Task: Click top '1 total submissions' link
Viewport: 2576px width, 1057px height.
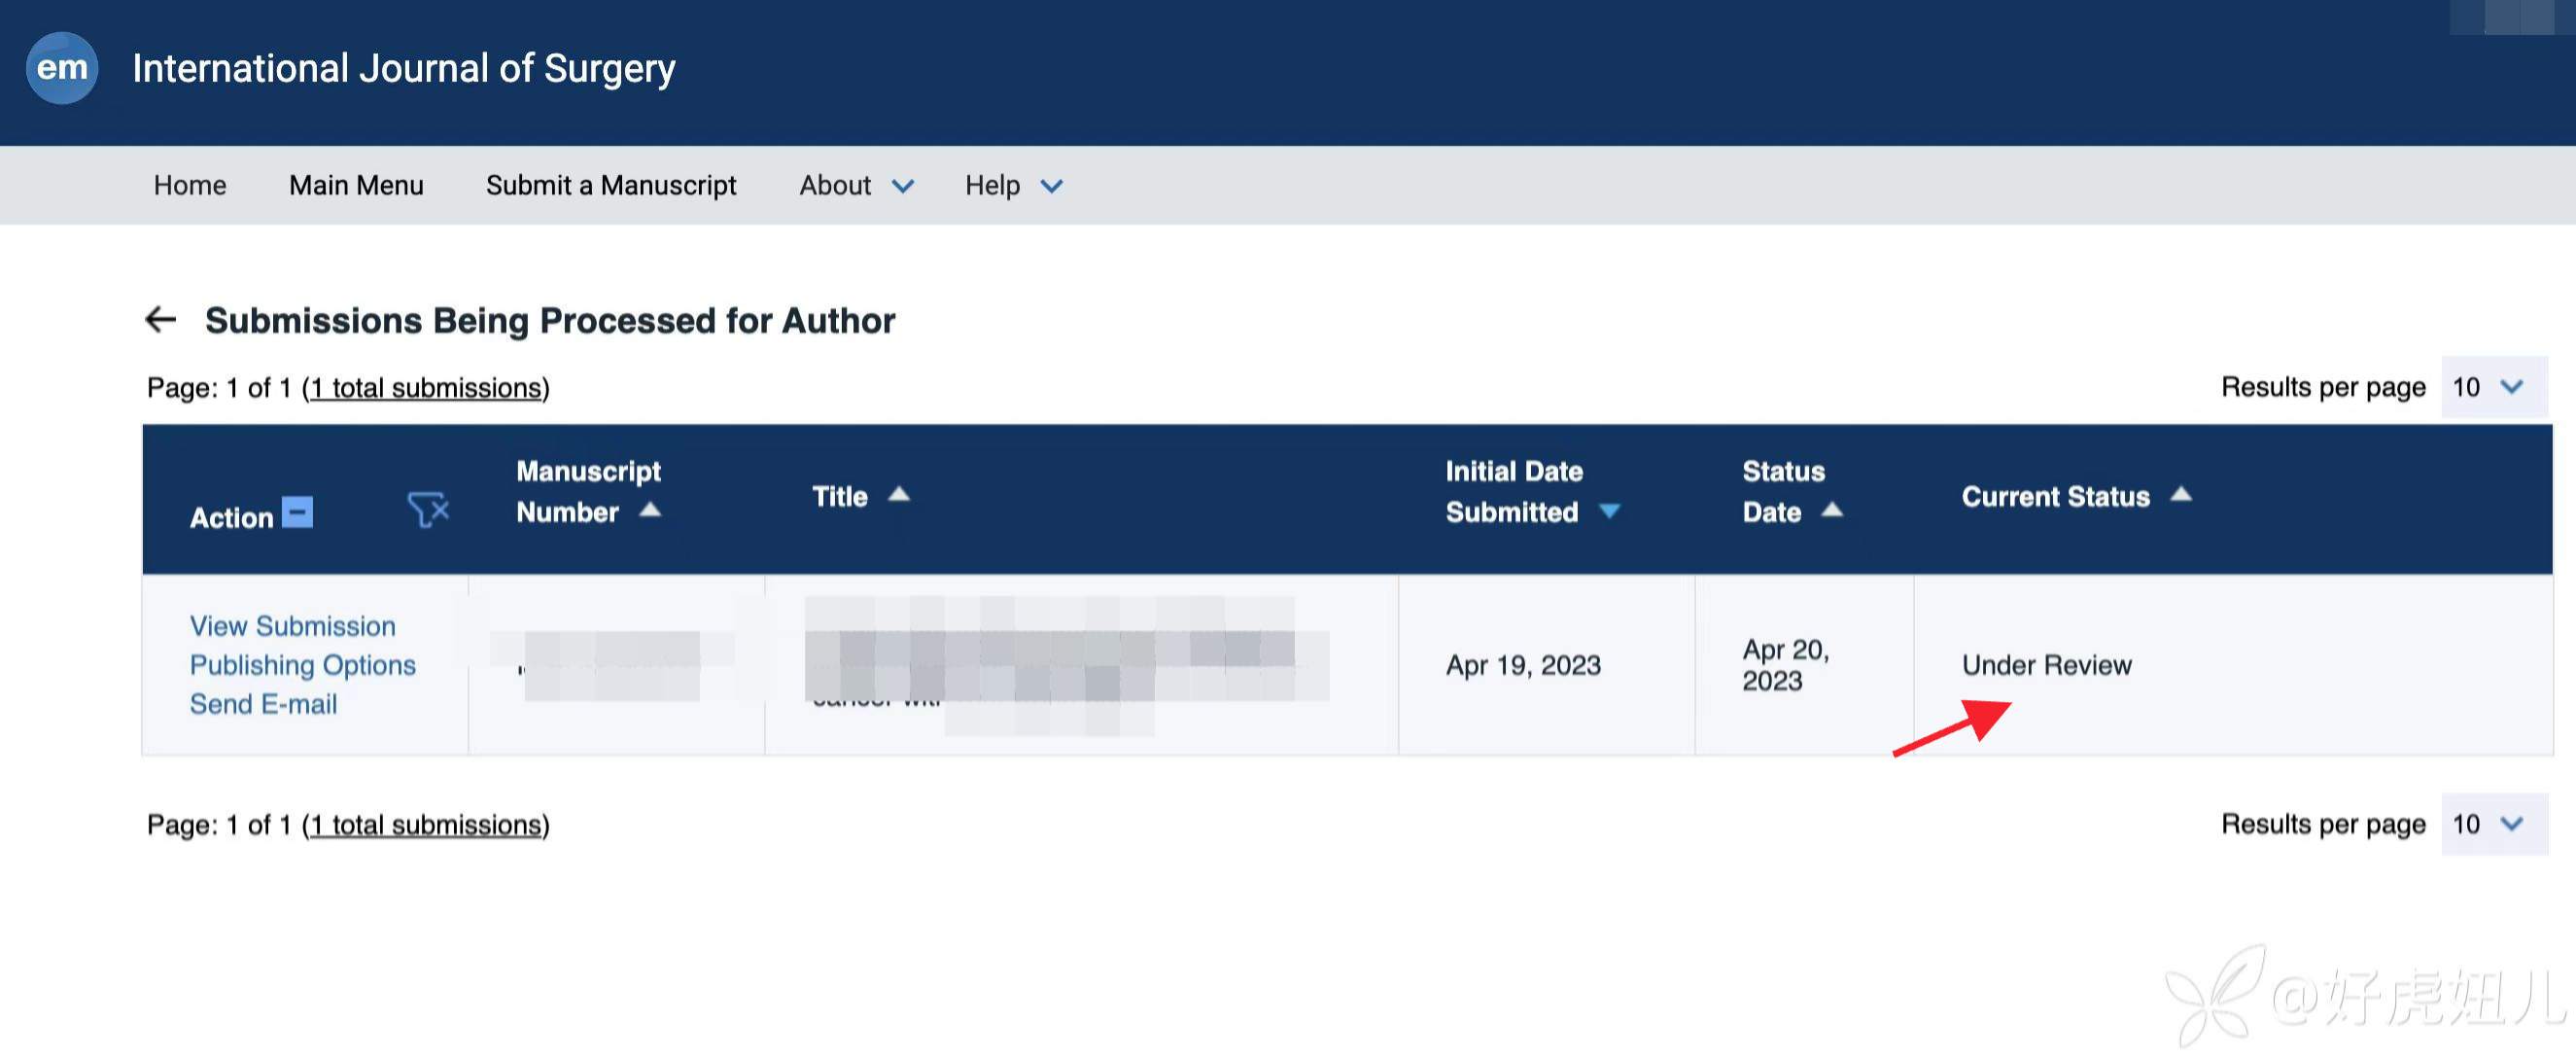Action: coord(426,388)
